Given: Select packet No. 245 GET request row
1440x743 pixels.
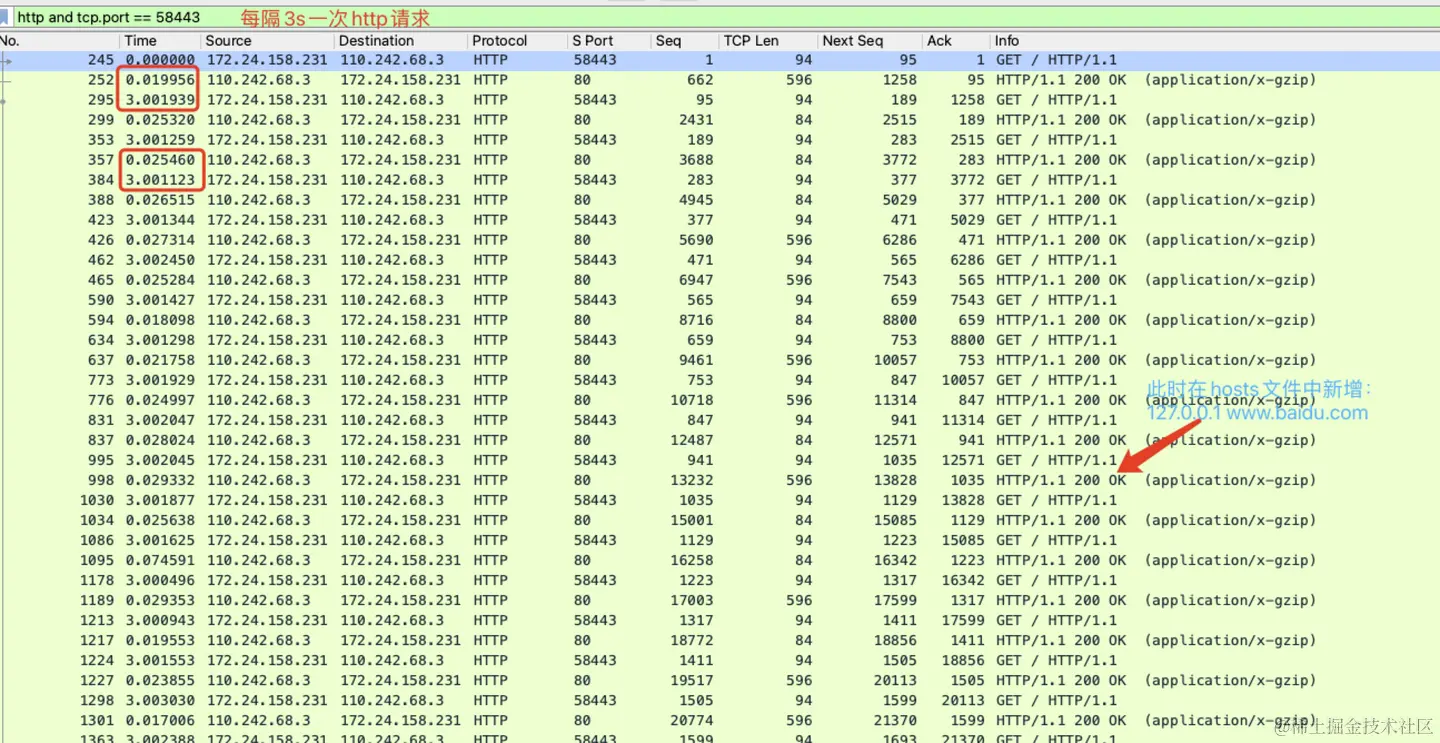Looking at the screenshot, I should (x=720, y=60).
